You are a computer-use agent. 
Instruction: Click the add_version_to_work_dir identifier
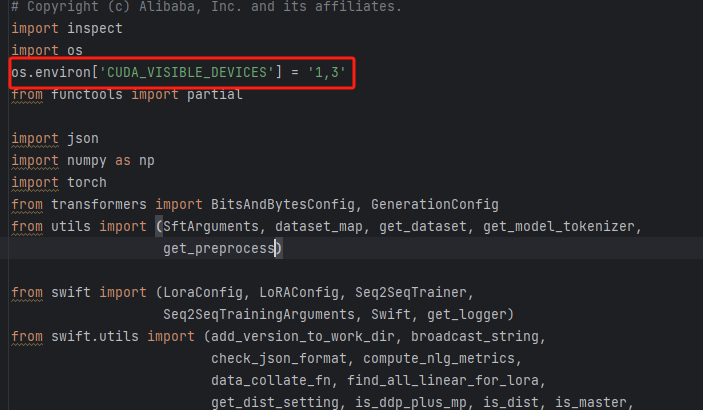tap(298, 336)
